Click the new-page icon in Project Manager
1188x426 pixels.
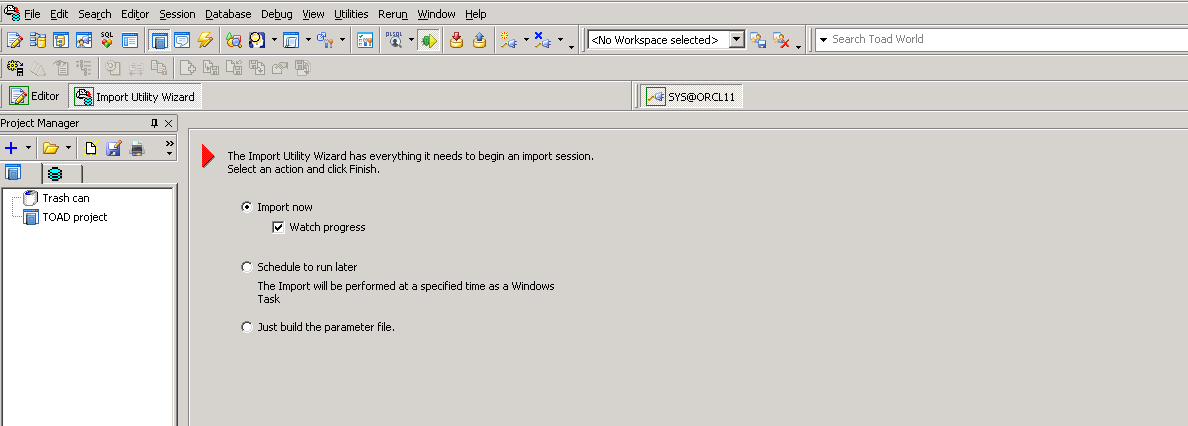click(x=91, y=148)
